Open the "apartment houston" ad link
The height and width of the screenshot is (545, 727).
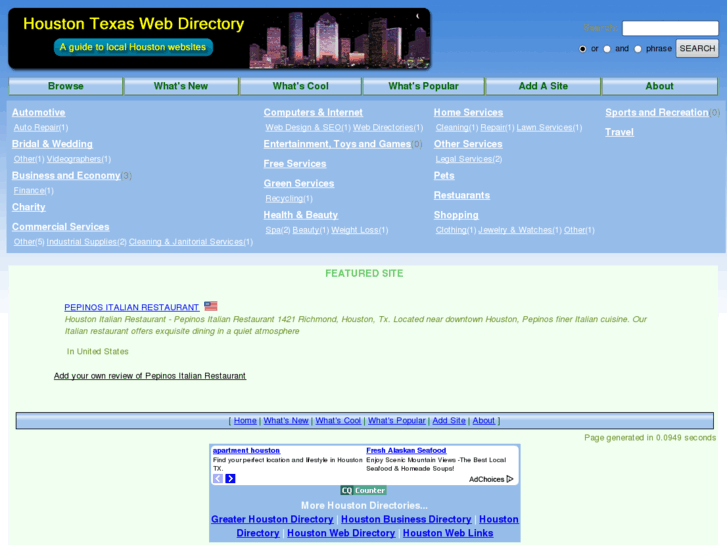pos(246,450)
